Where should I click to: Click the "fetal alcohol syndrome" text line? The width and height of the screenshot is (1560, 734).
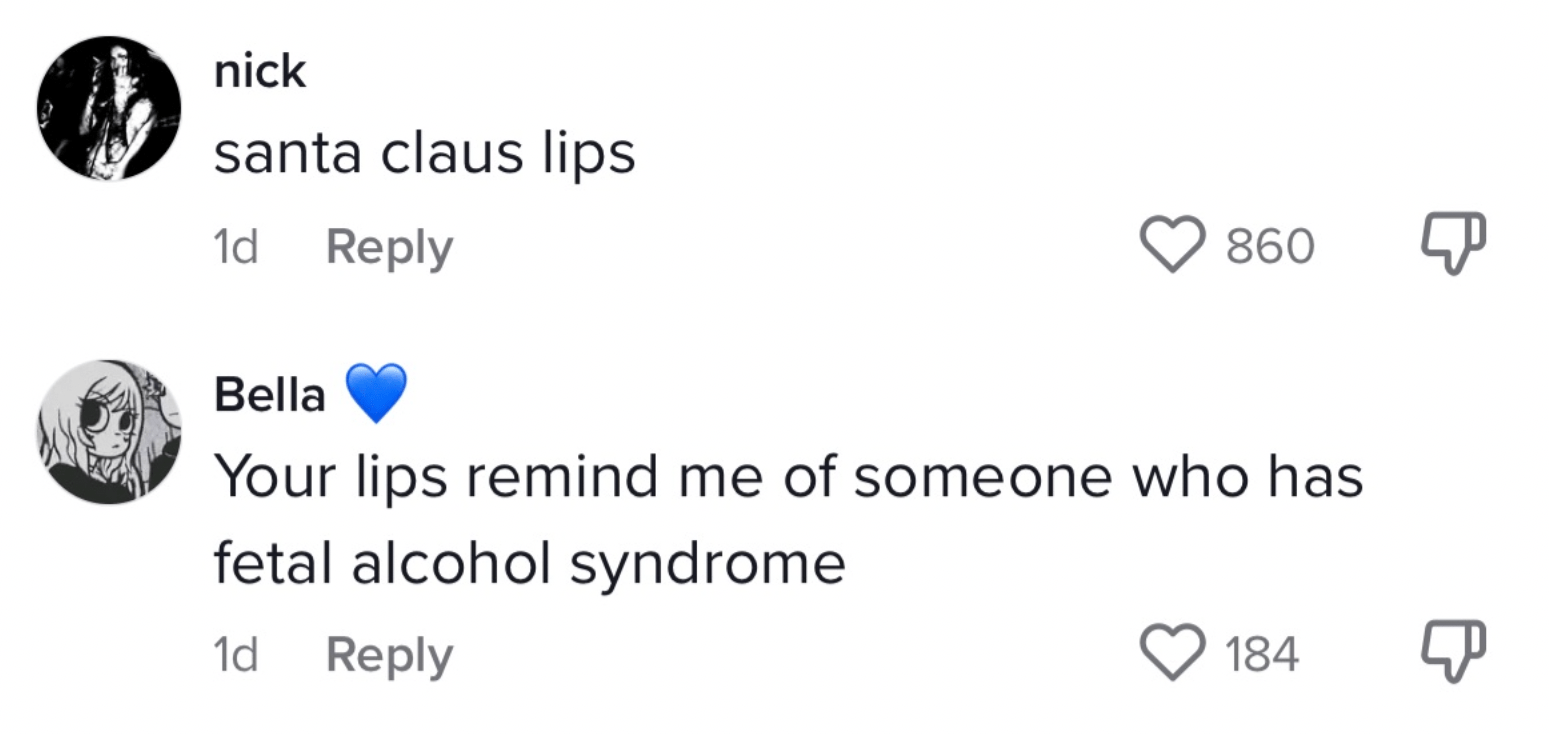pyautogui.click(x=529, y=564)
